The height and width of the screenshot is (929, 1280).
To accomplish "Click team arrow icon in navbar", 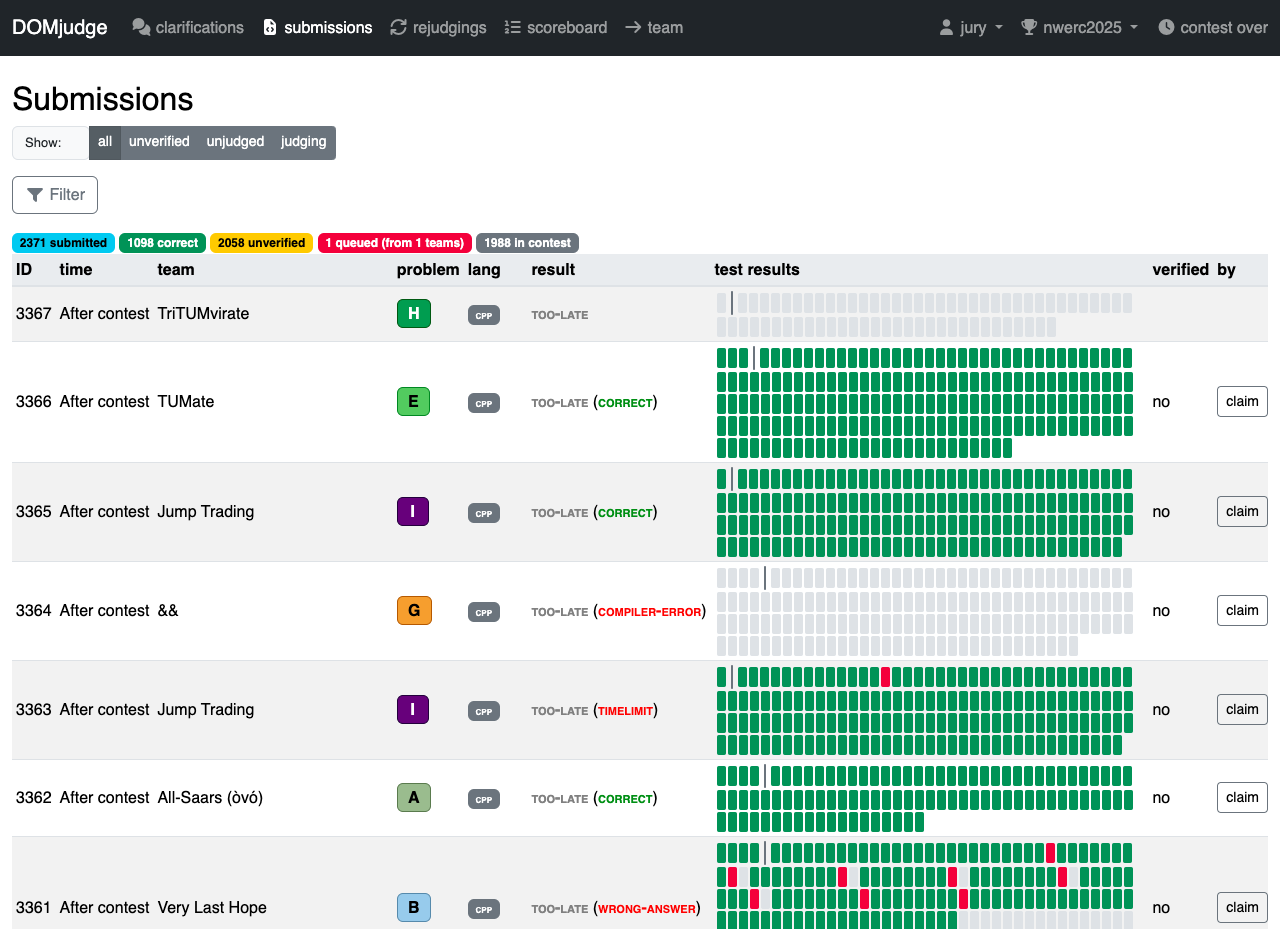I will tap(633, 28).
